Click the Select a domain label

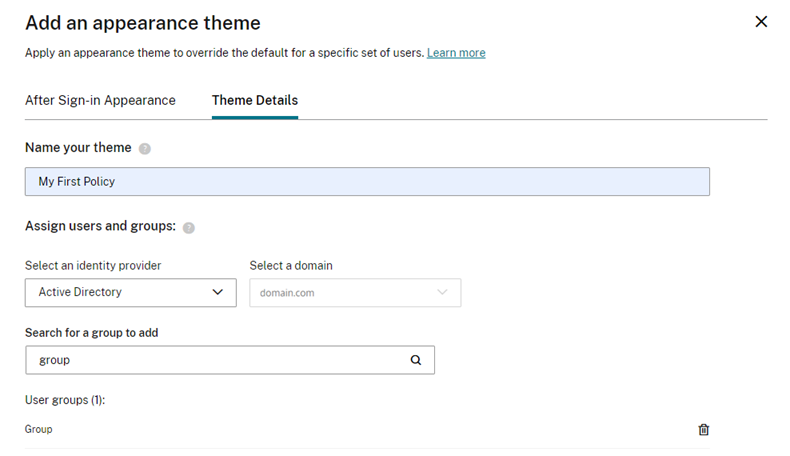(291, 265)
